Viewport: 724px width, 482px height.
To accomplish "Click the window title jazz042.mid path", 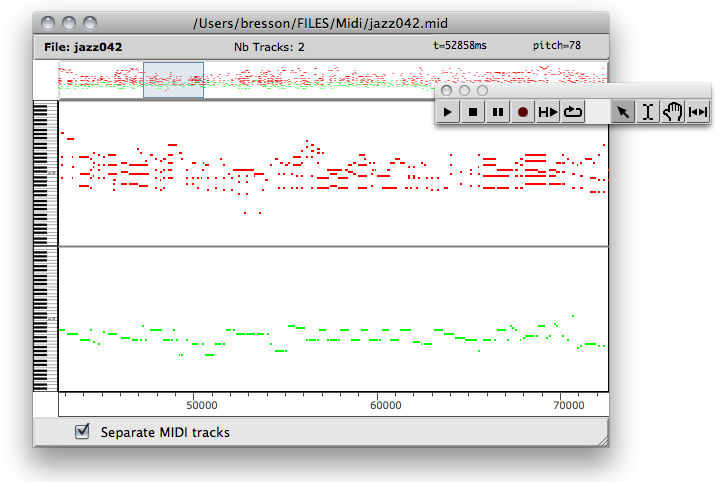I will tap(320, 23).
